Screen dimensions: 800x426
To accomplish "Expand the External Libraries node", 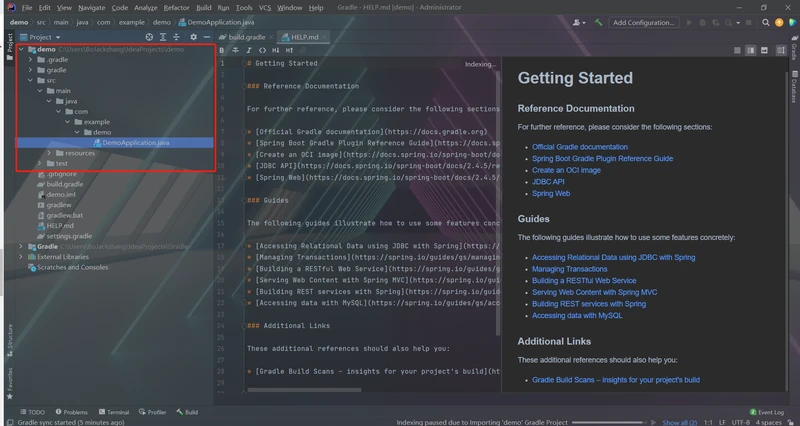I will pyautogui.click(x=21, y=257).
